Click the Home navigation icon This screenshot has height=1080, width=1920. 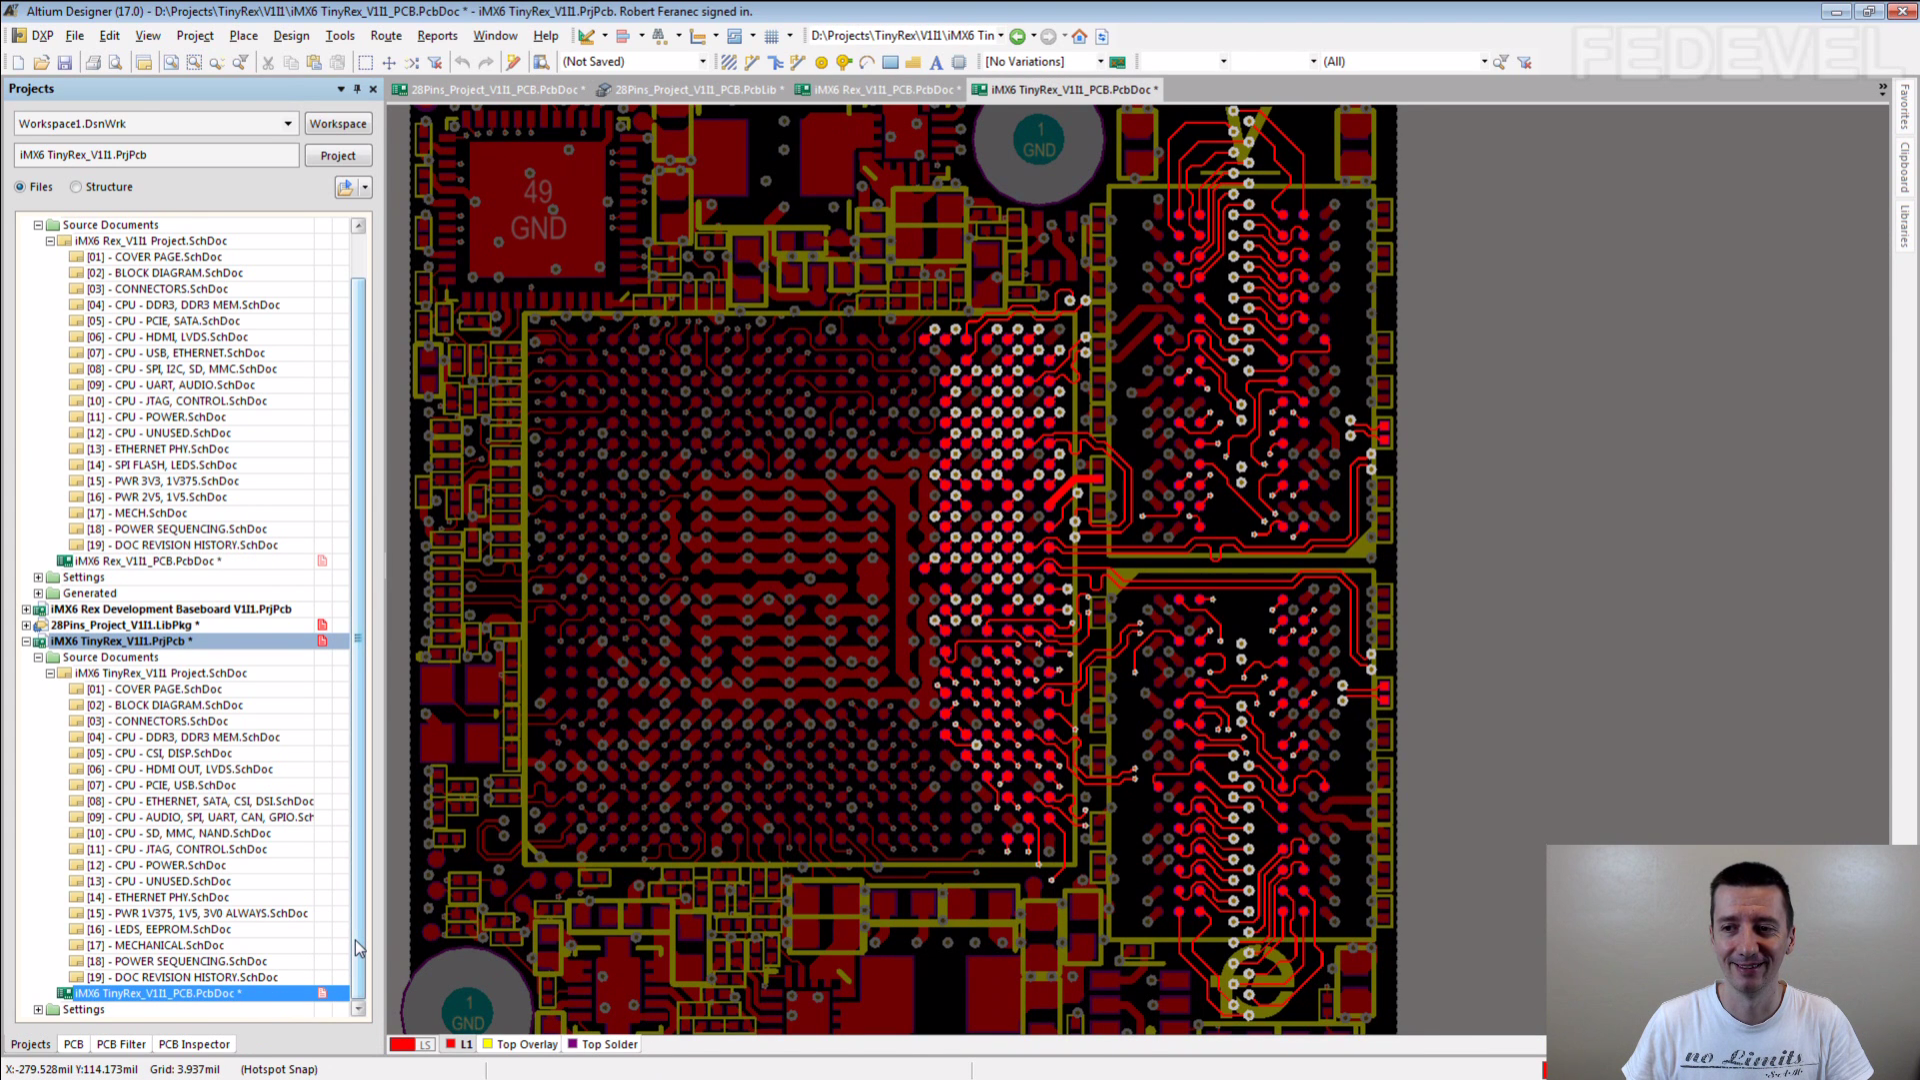click(x=1079, y=36)
